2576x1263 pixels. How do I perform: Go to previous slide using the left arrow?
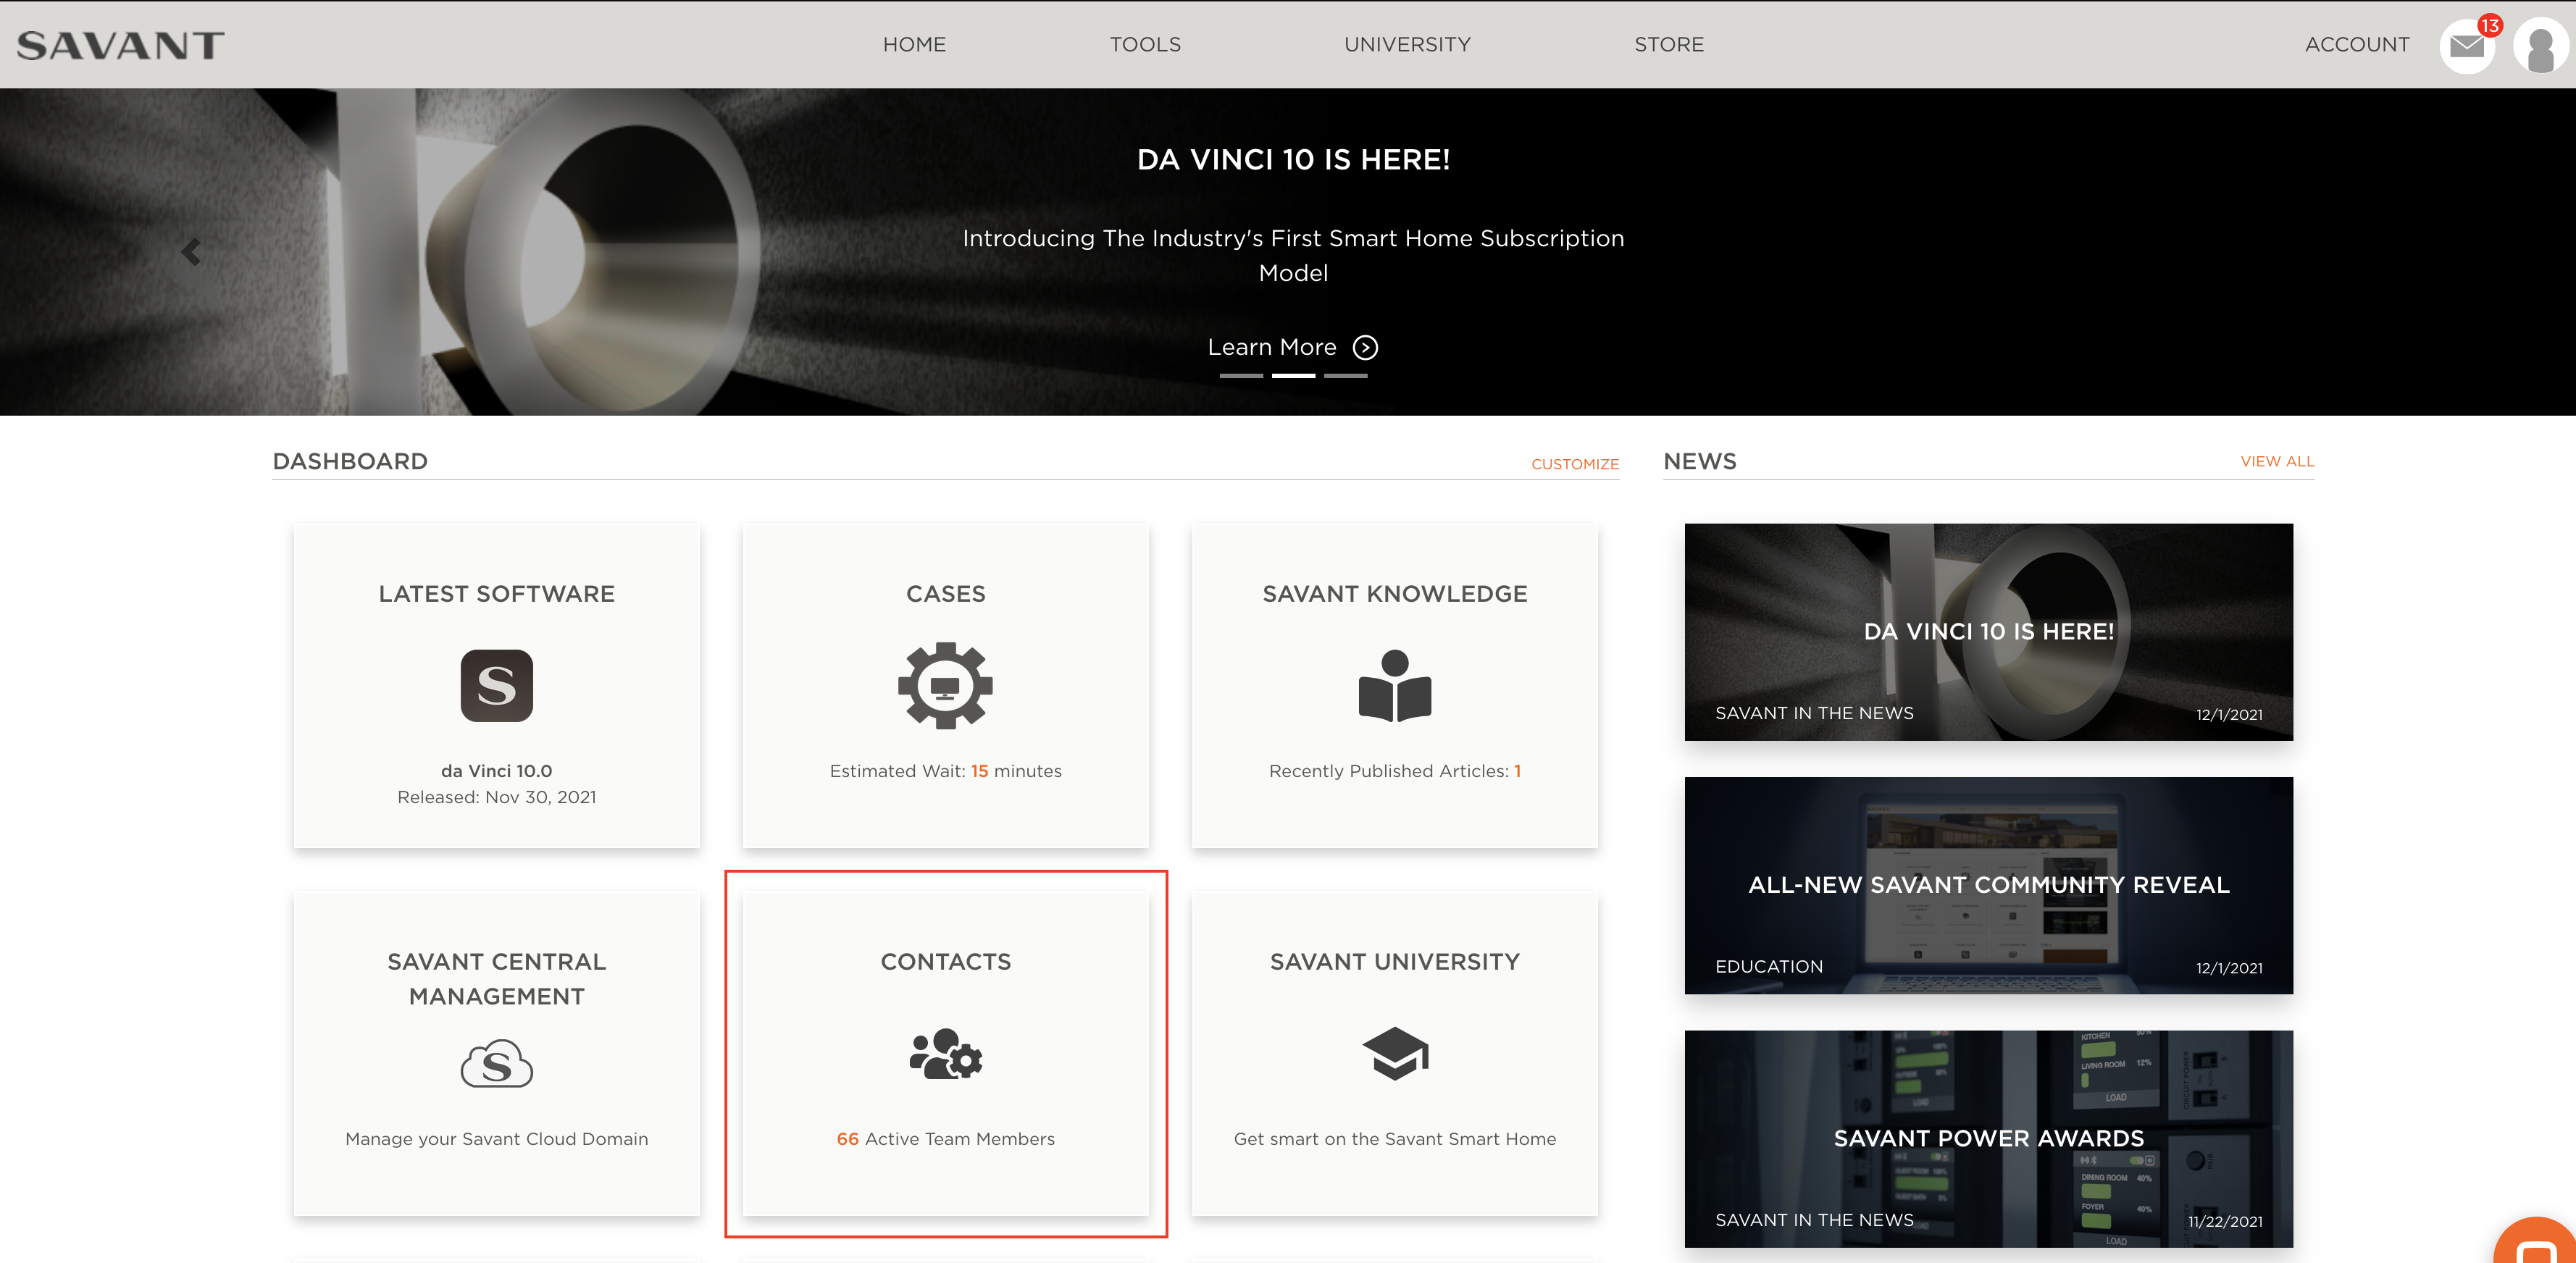click(191, 251)
